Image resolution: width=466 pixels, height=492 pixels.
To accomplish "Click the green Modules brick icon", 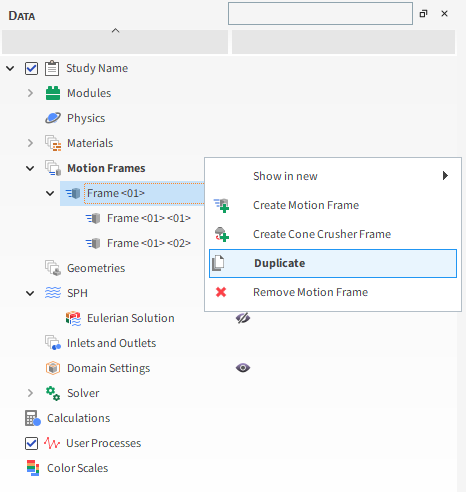I will pos(53,93).
